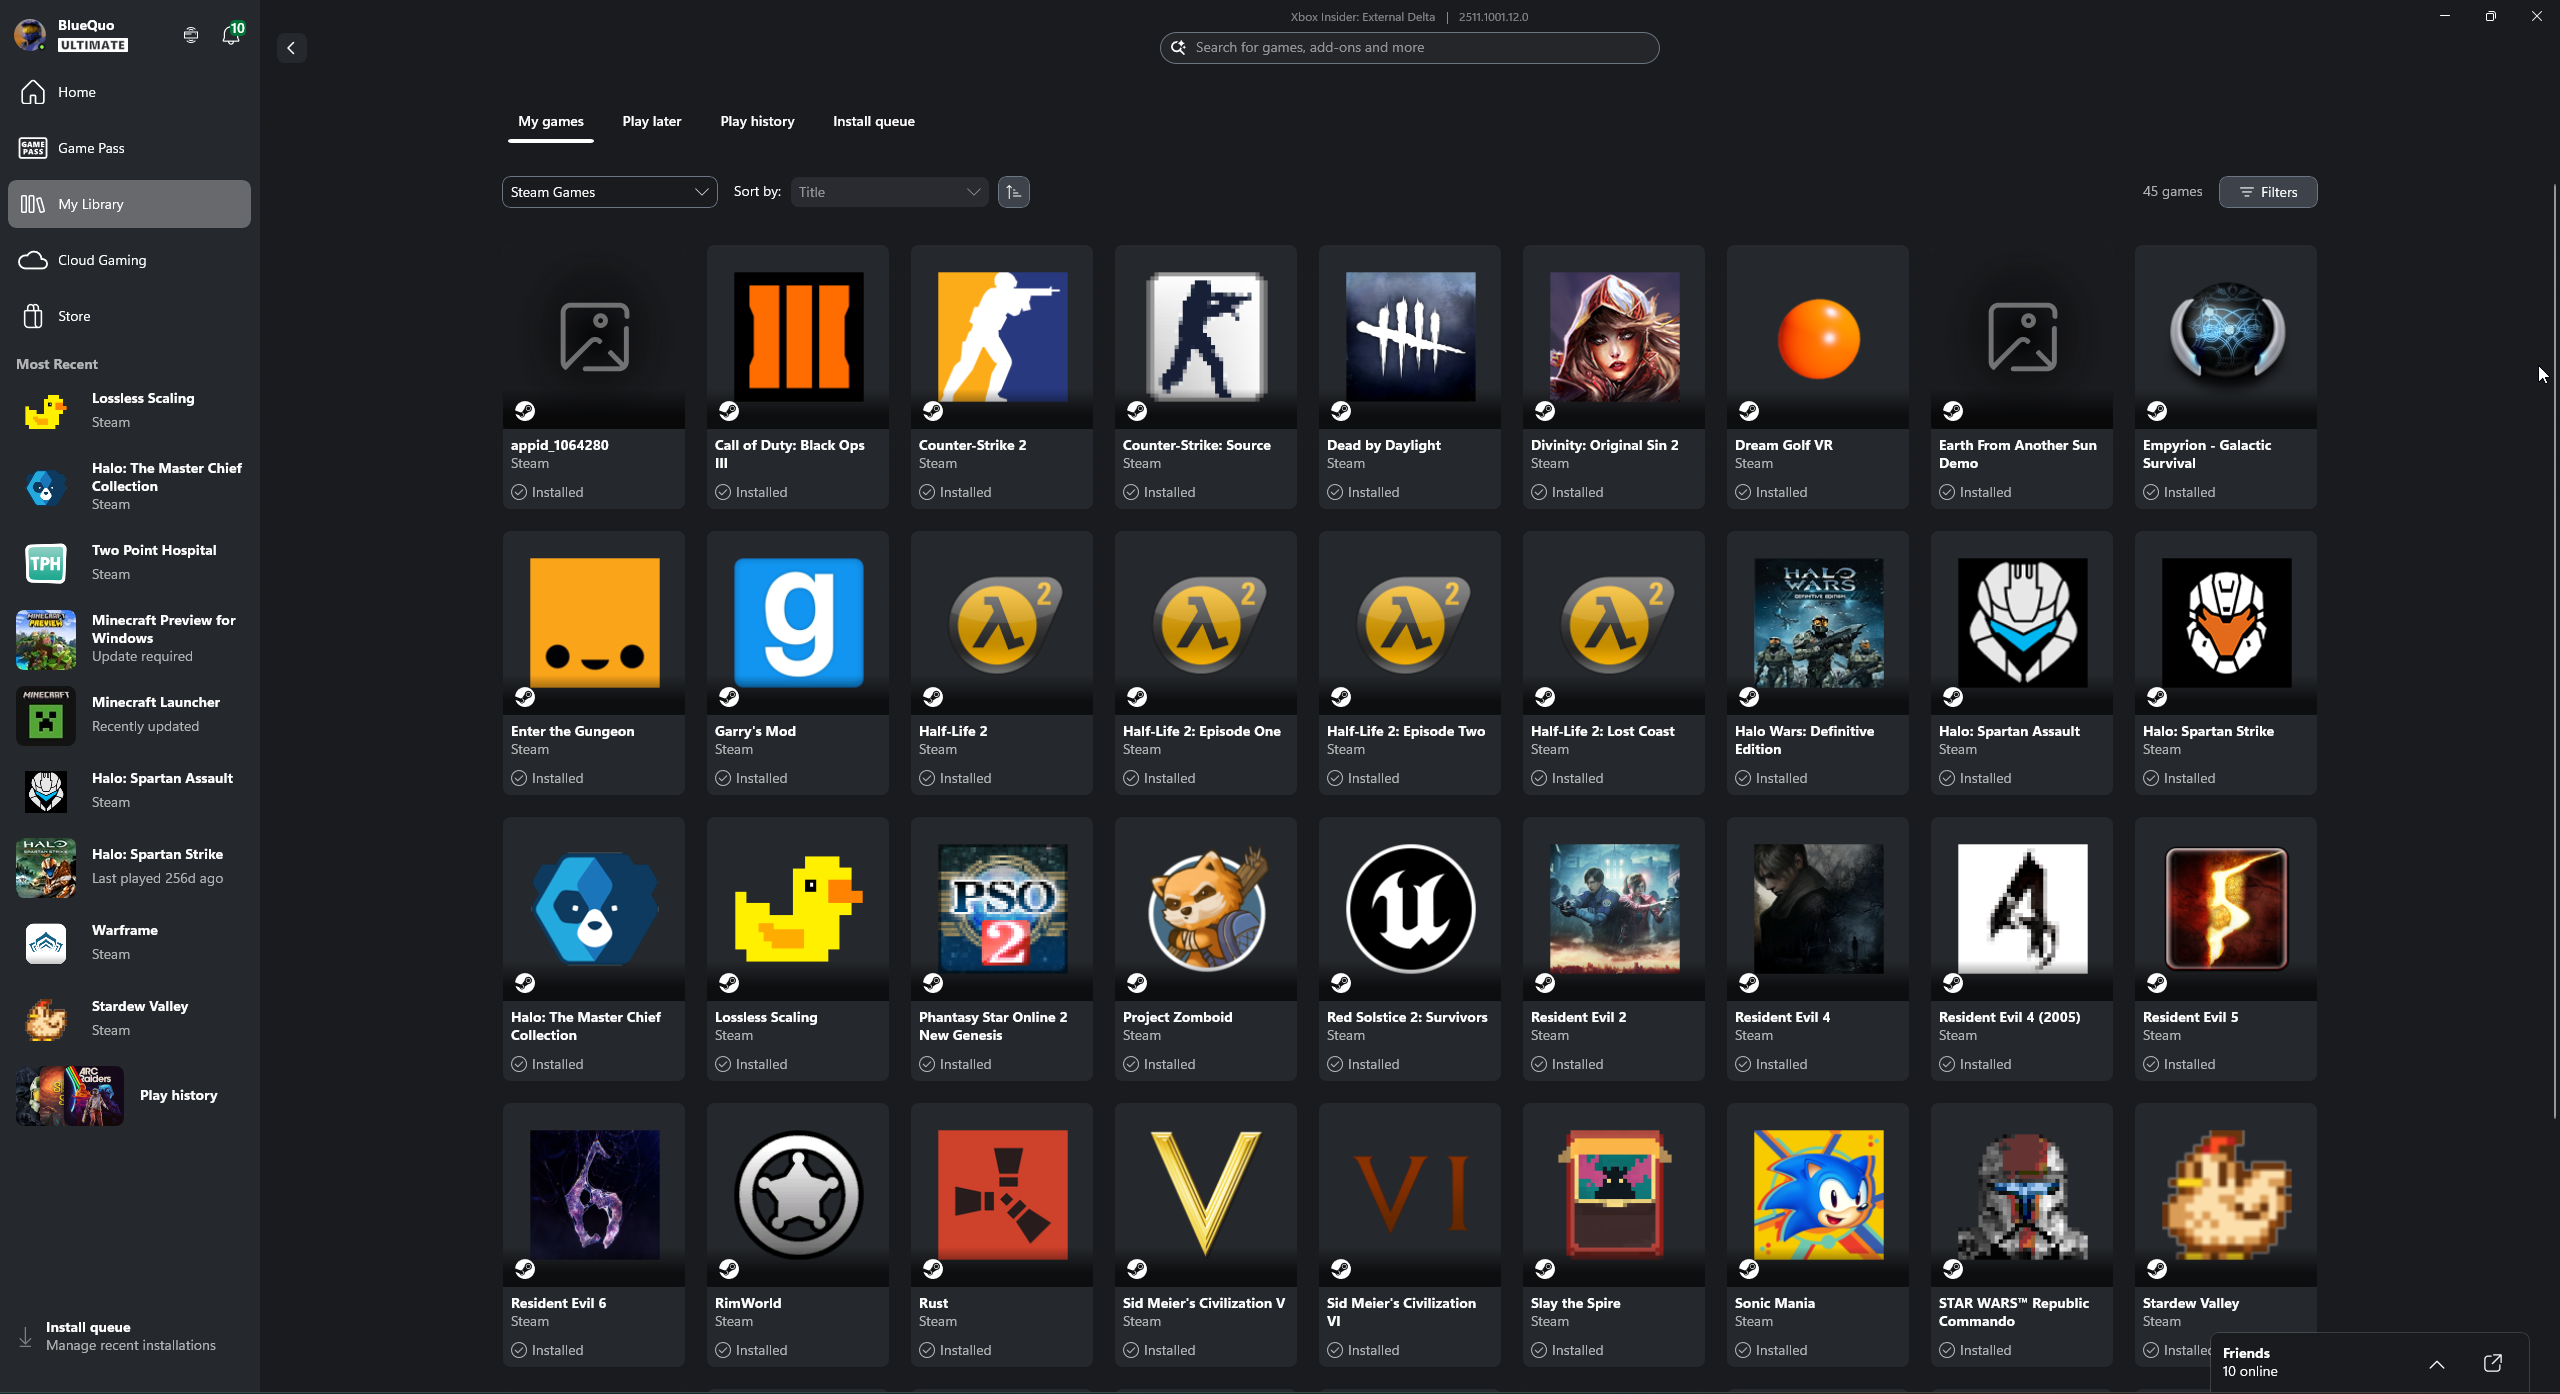Click Manage recent installations
The width and height of the screenshot is (2560, 1394).
point(129,1345)
